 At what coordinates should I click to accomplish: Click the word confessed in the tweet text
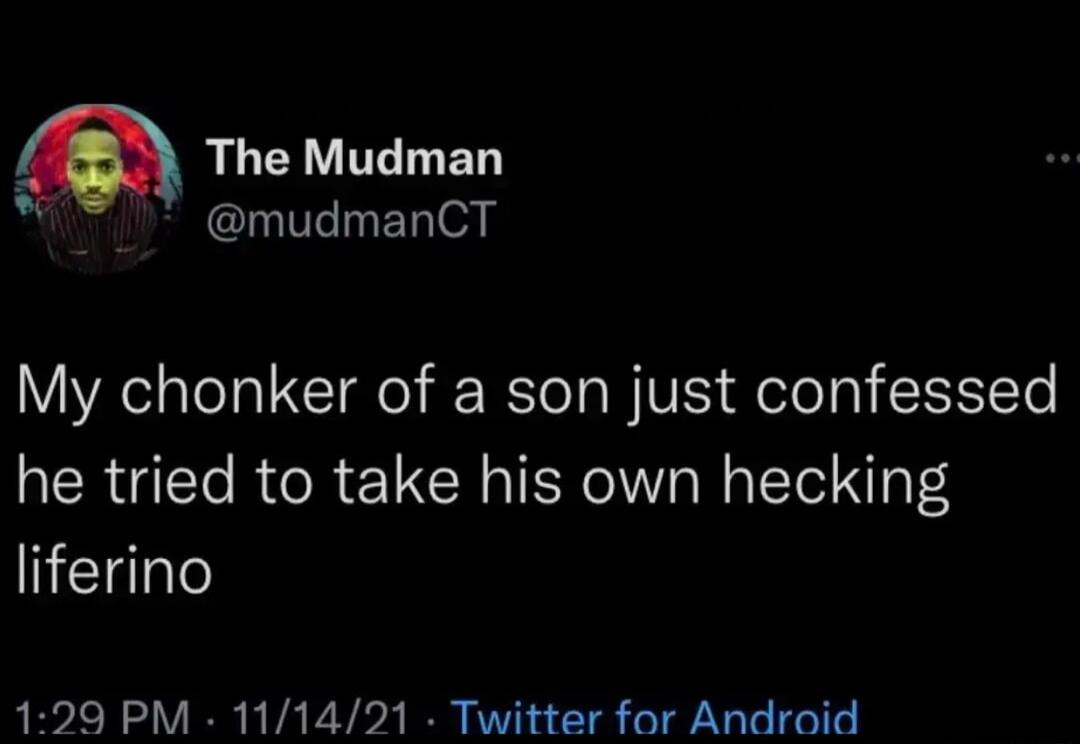coord(910,388)
